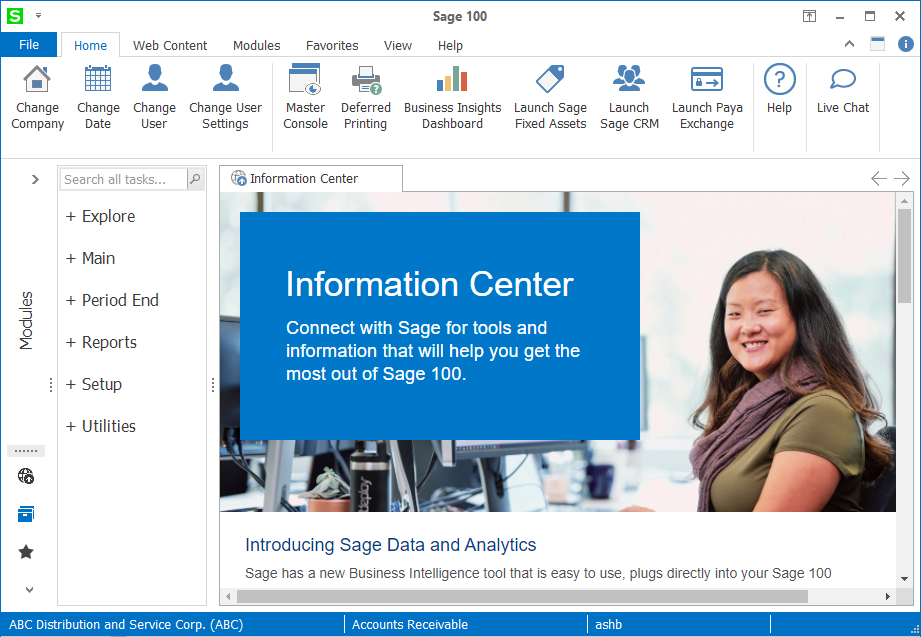This screenshot has width=921, height=637.
Task: Expand the Period End task group
Action: [x=112, y=300]
